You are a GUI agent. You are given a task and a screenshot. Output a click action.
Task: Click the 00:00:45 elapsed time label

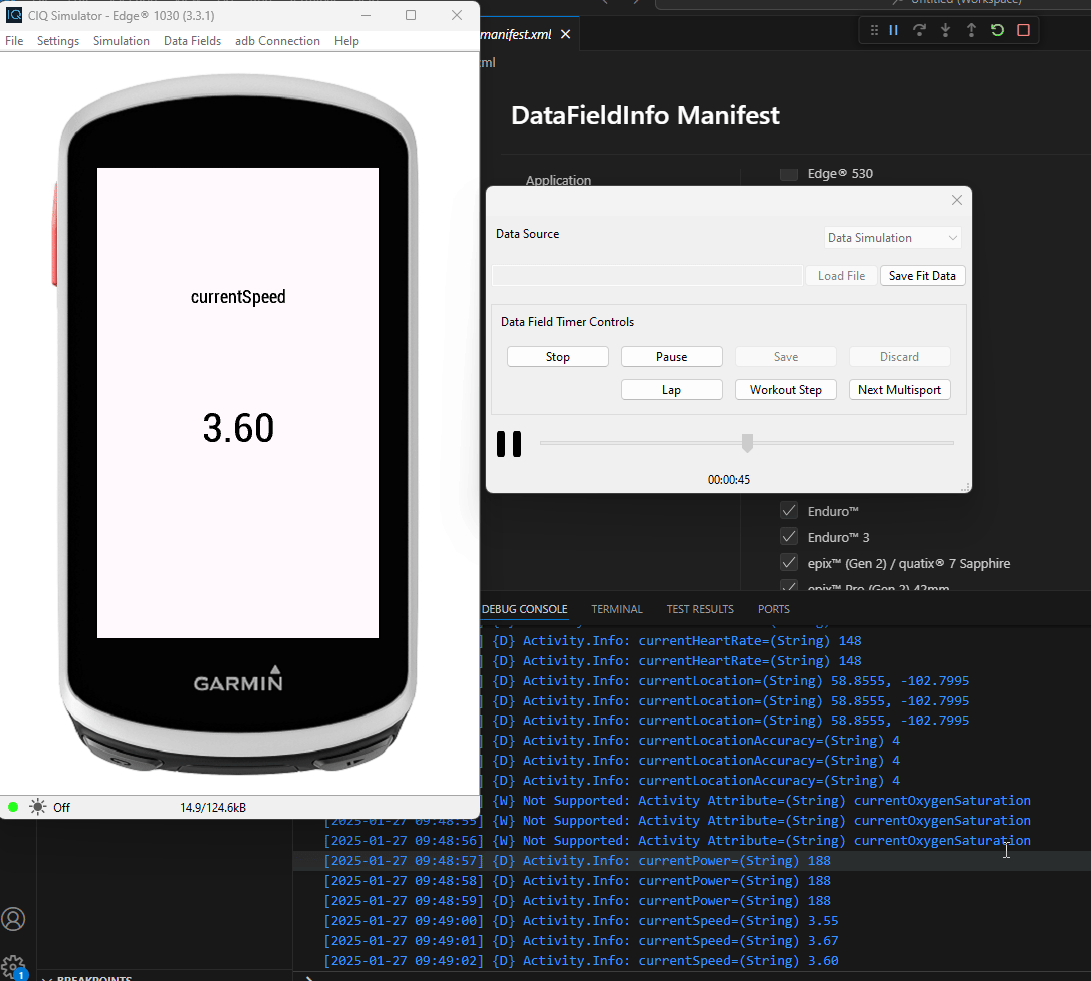point(728,480)
